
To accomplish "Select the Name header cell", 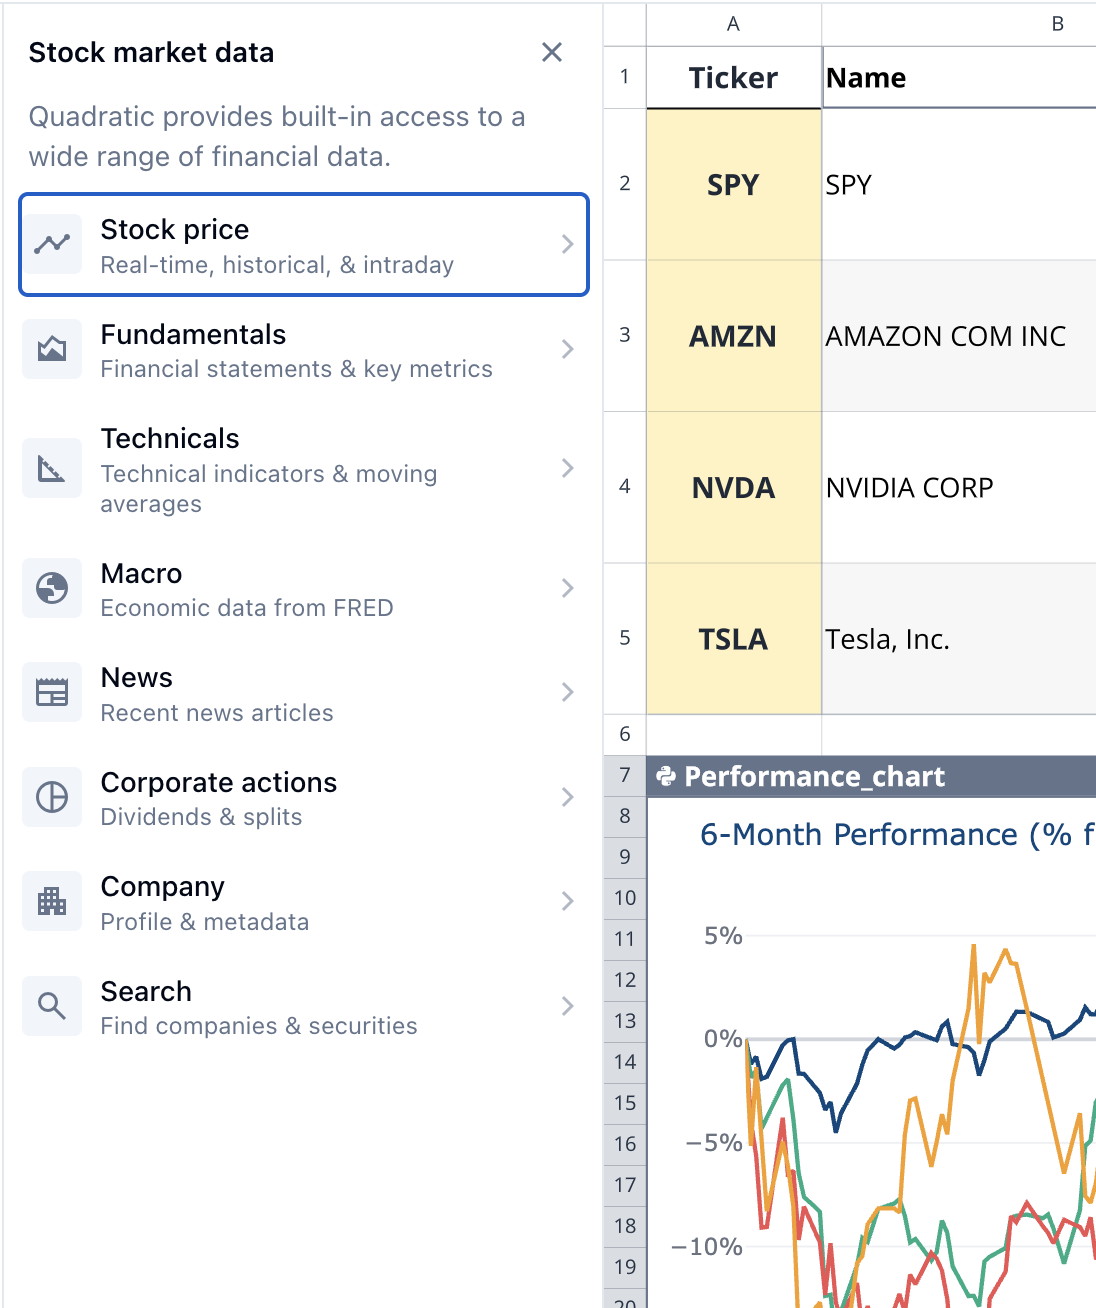I will pyautogui.click(x=959, y=77).
